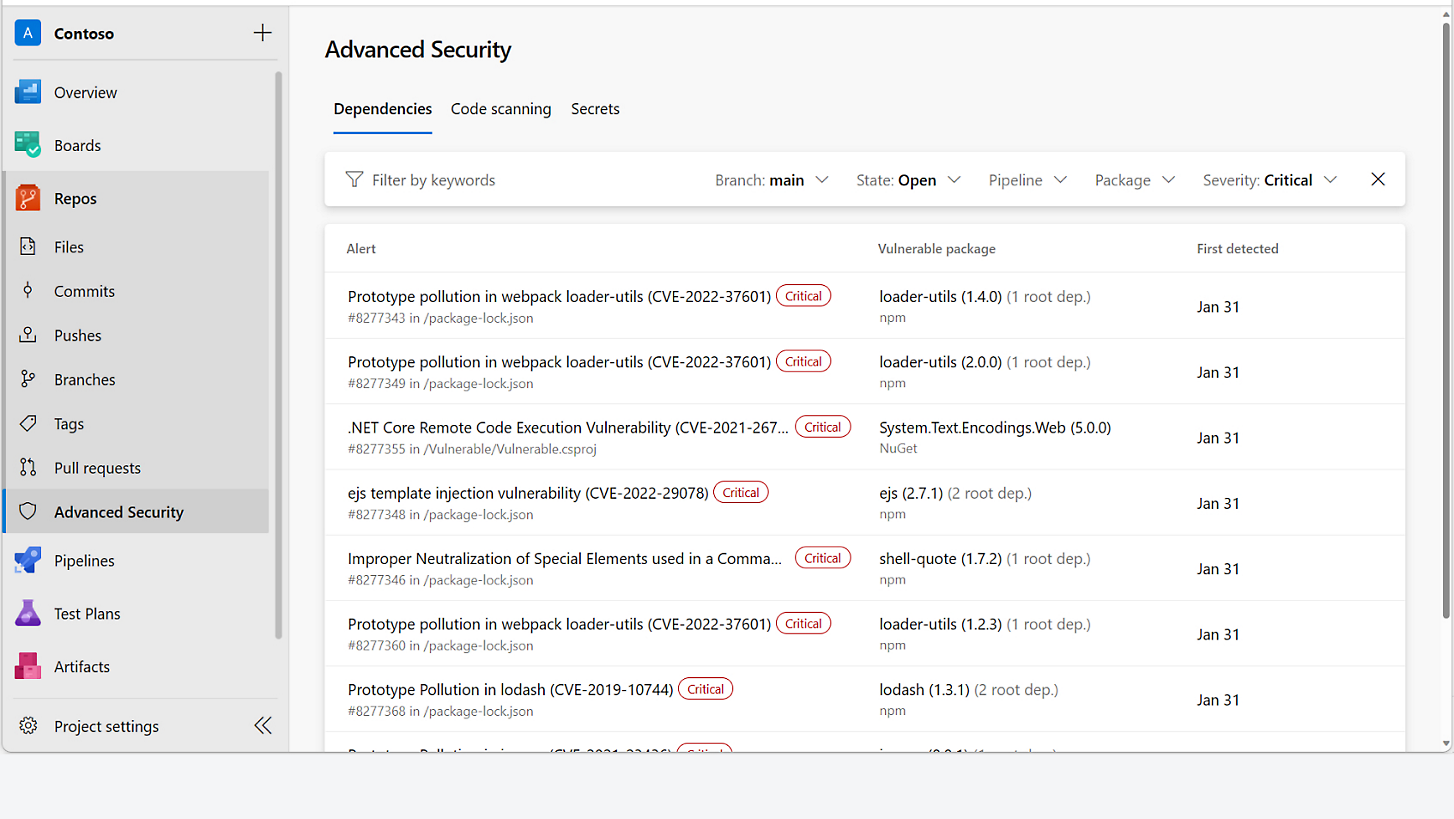Click the Boards icon in sidebar
Viewport: 1454px width, 819px height.
pyautogui.click(x=28, y=145)
